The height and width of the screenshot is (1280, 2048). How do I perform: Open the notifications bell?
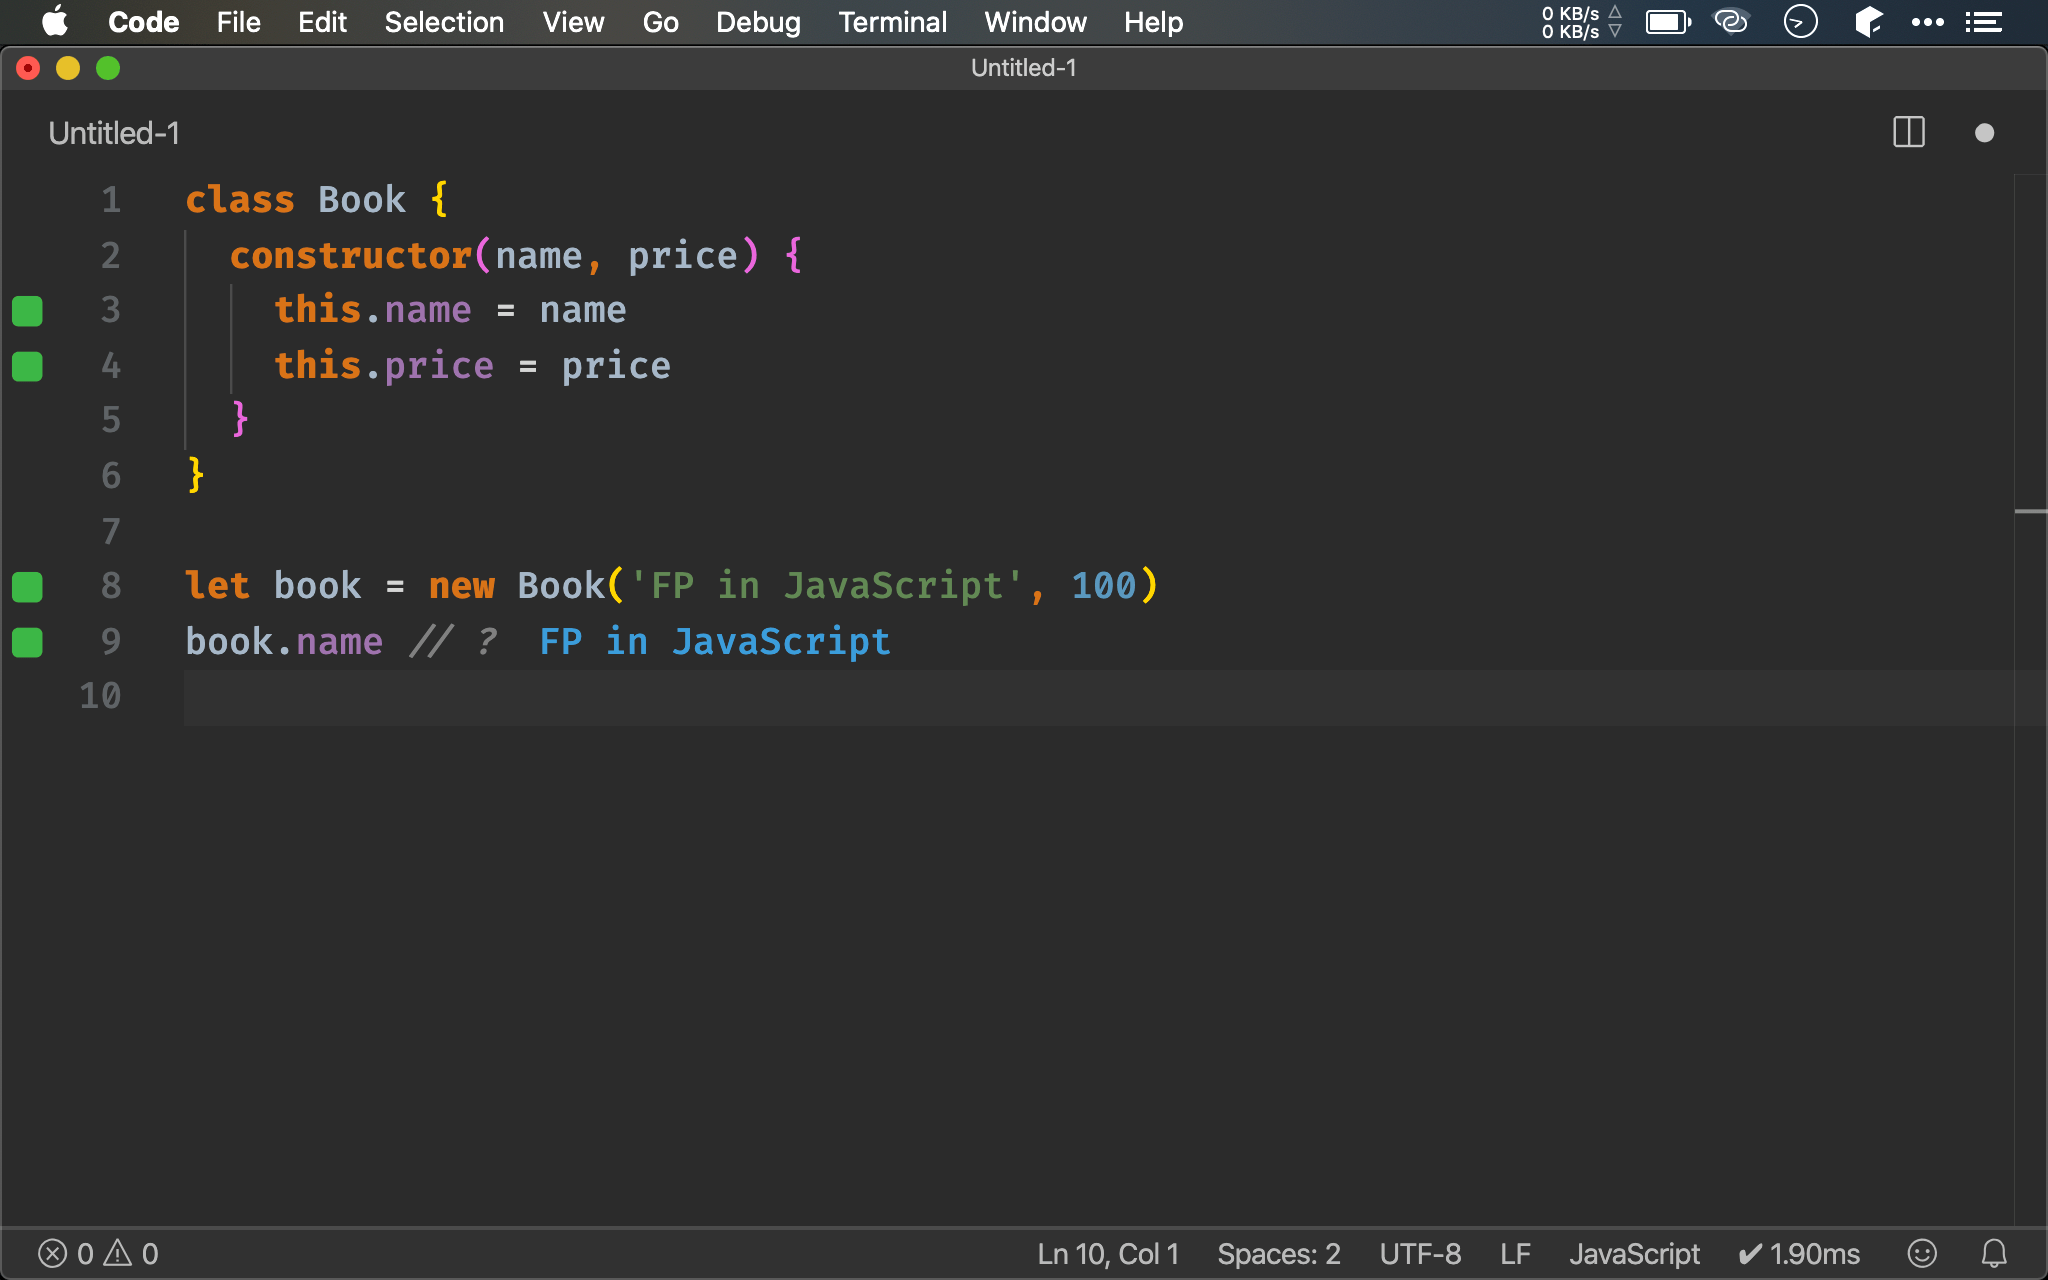tap(1994, 1253)
